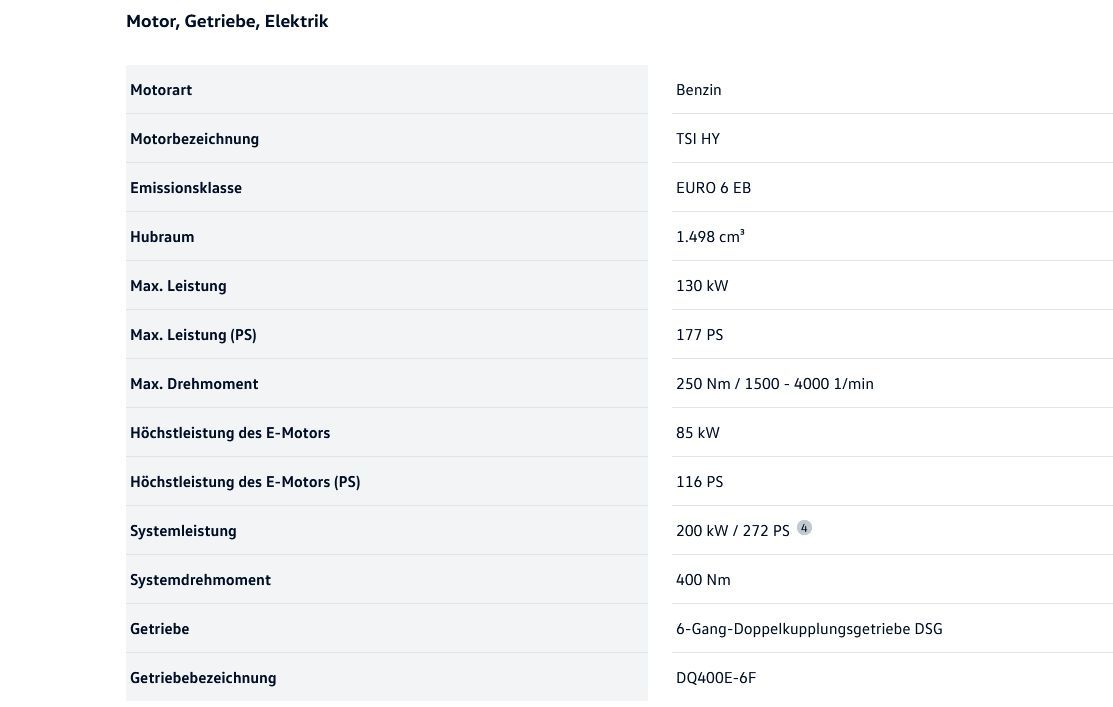The width and height of the screenshot is (1113, 707).
Task: Select the 'Höchstleistung des E-Motors (PS)' label
Action: [x=245, y=482]
